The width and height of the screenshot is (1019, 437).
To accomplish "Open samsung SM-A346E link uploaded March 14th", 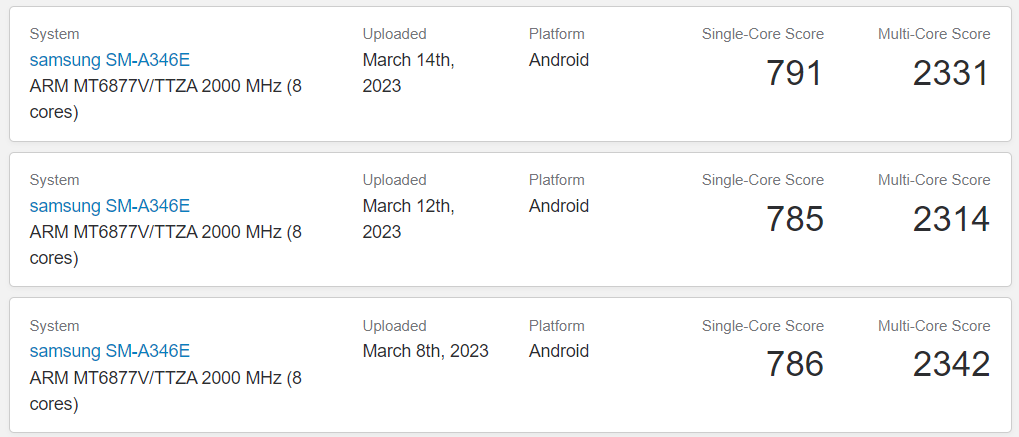I will (110, 60).
